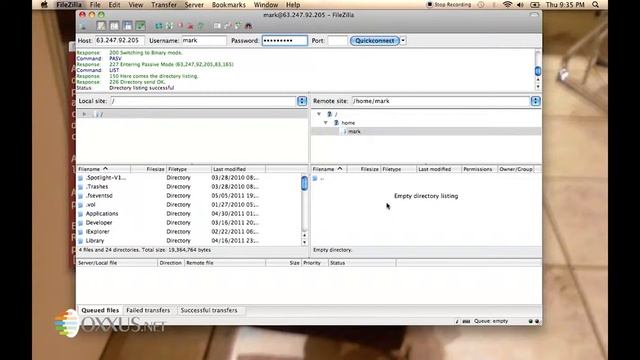Toggle processing of the transfer queue

(x=169, y=26)
